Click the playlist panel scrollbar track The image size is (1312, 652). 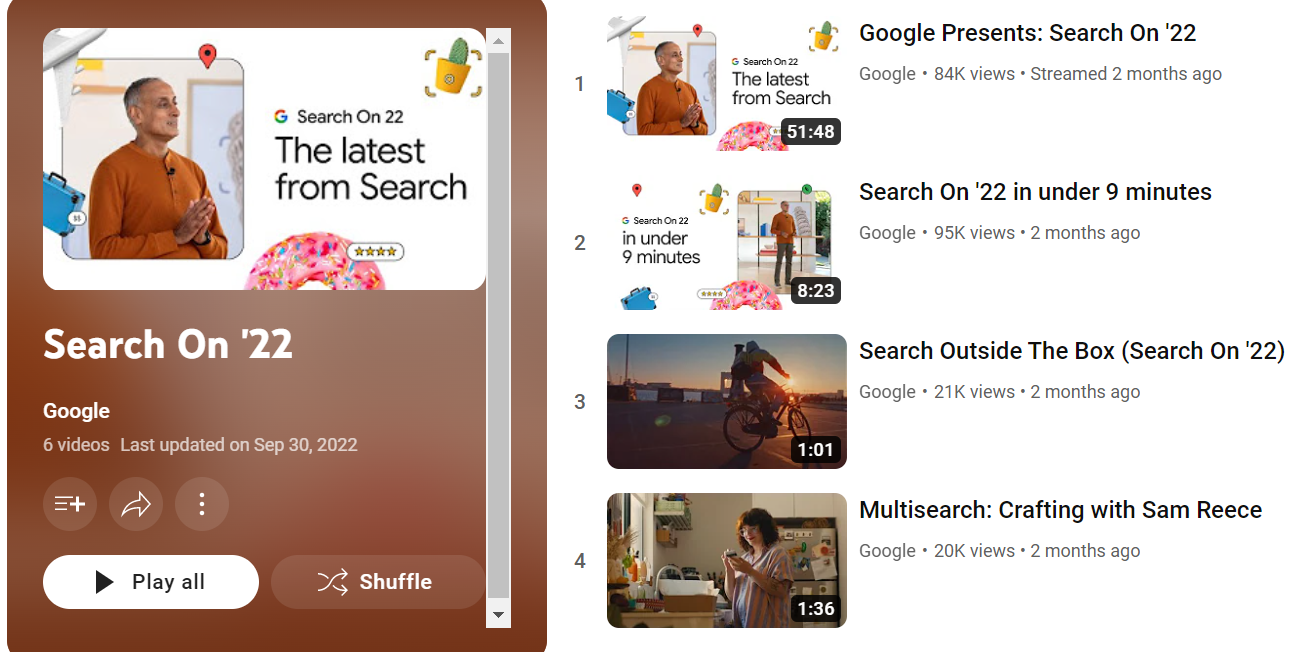498,327
